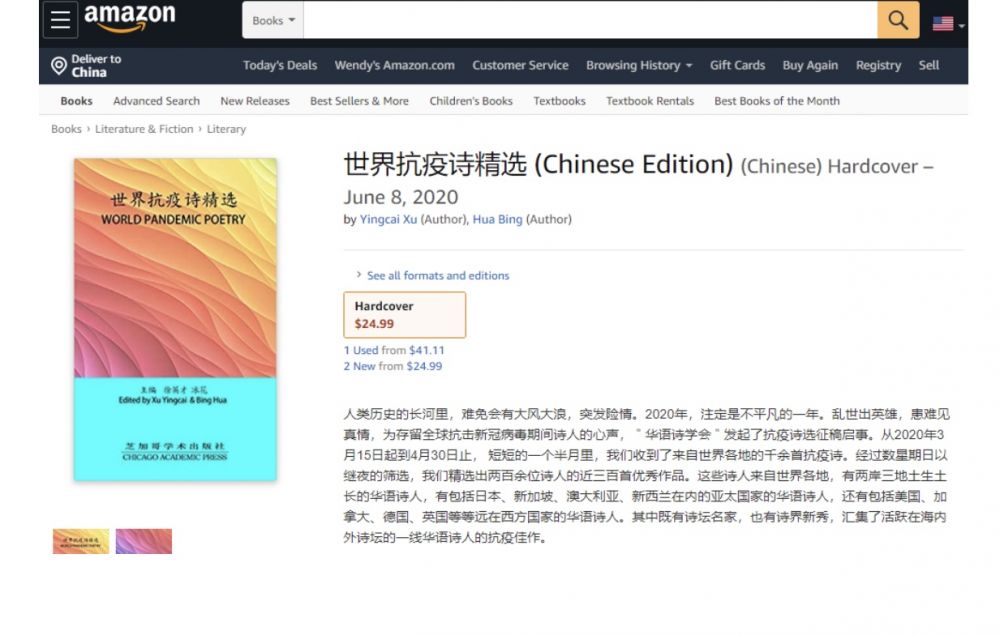Click the Deliver to China location pin
The height and width of the screenshot is (635, 1000).
59,66
